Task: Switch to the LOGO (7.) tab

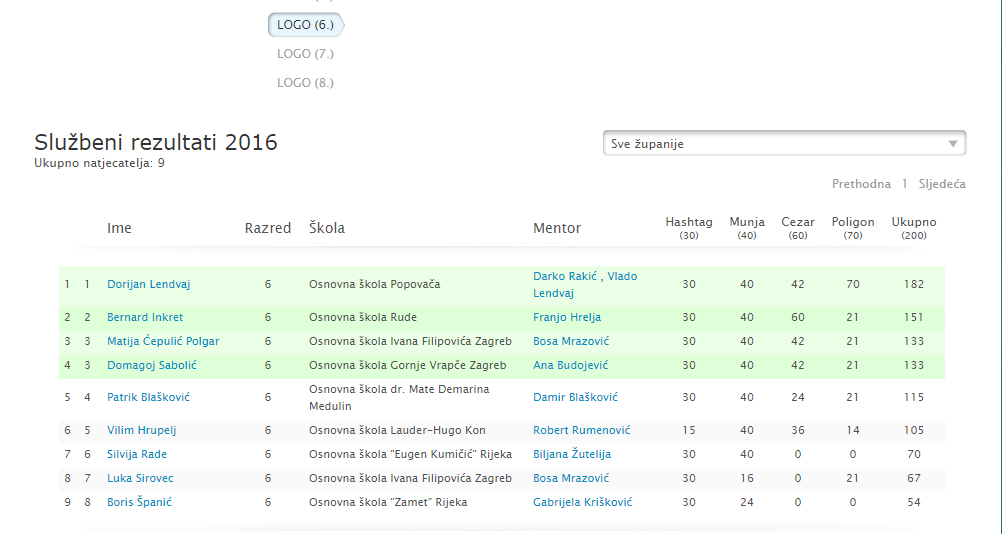Action: tap(305, 54)
